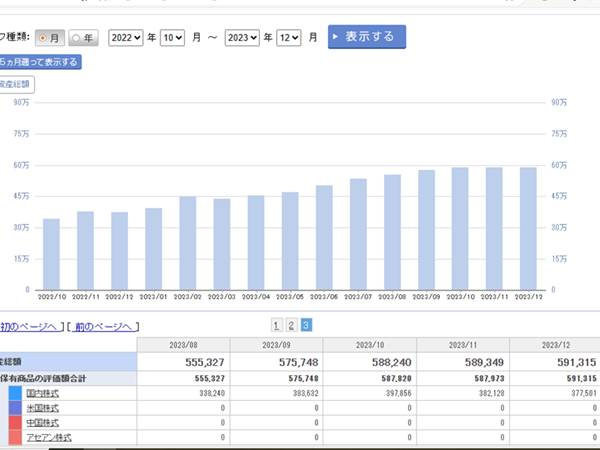Viewport: 600px width, 450px height.
Task: Select the 資産総額 chart tab
Action: (x=15, y=84)
